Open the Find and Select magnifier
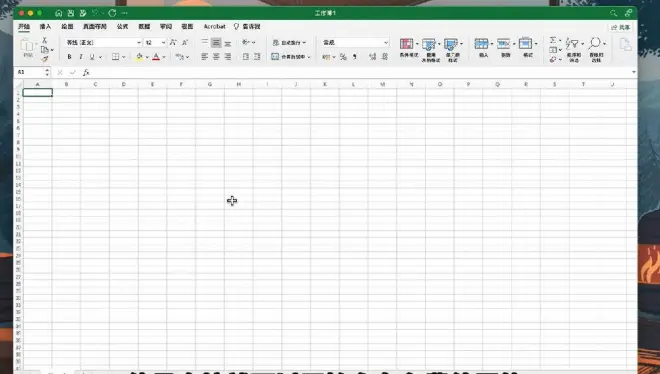The width and height of the screenshot is (660, 374). click(595, 43)
